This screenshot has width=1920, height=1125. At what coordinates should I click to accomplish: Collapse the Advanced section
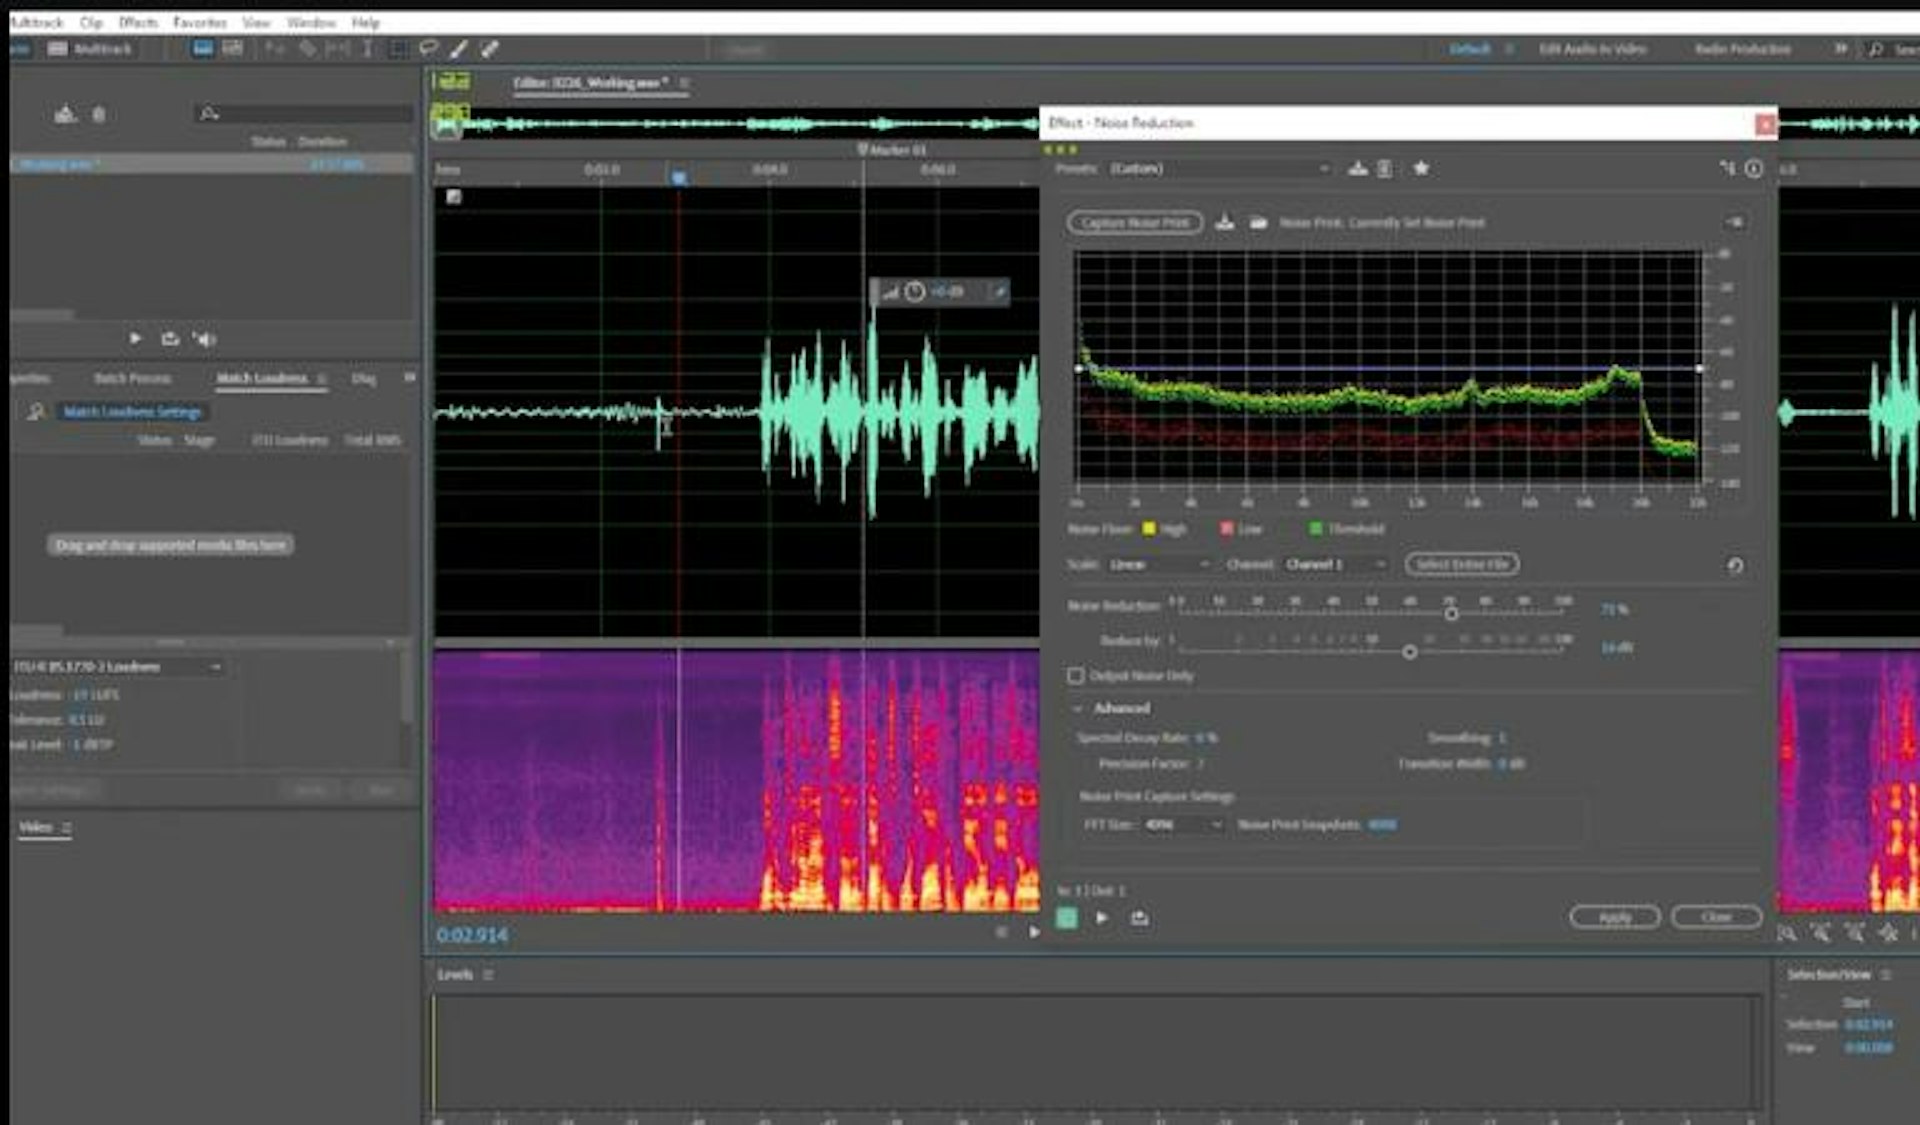pos(1078,708)
